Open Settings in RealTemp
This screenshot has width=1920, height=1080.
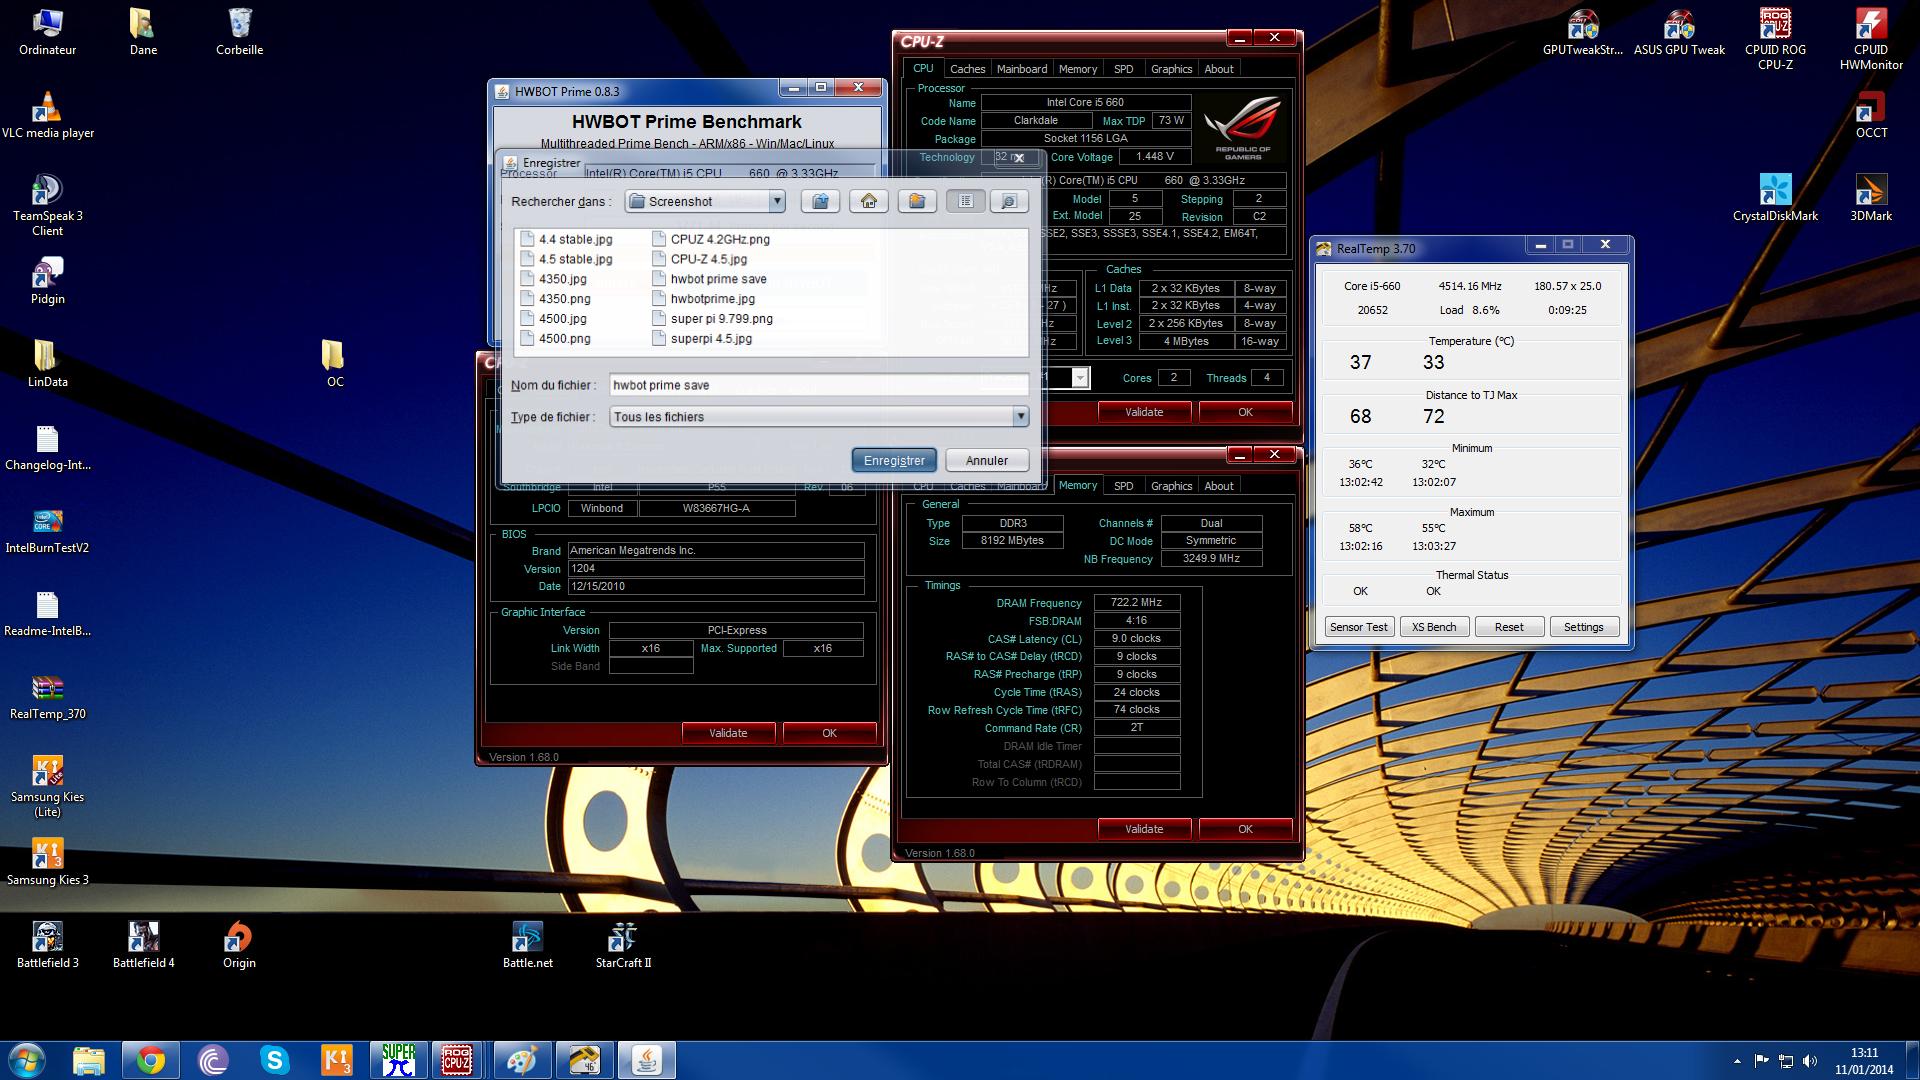coord(1584,627)
